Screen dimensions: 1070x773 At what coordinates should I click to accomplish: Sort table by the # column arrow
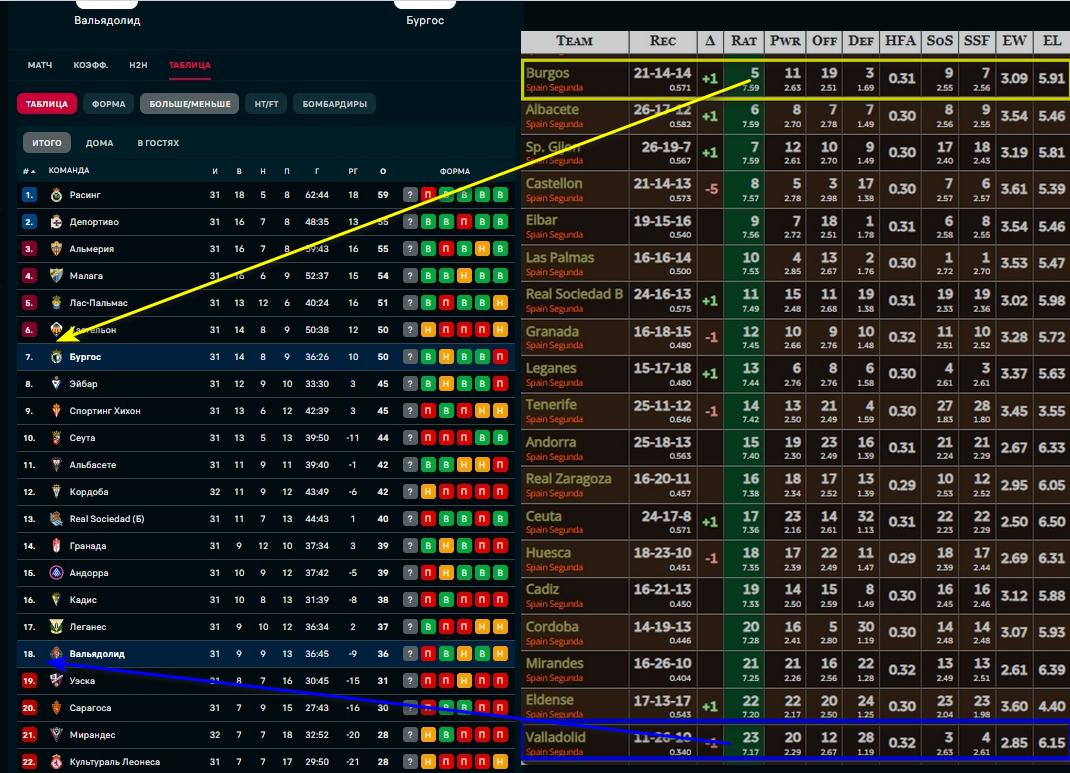[29, 171]
